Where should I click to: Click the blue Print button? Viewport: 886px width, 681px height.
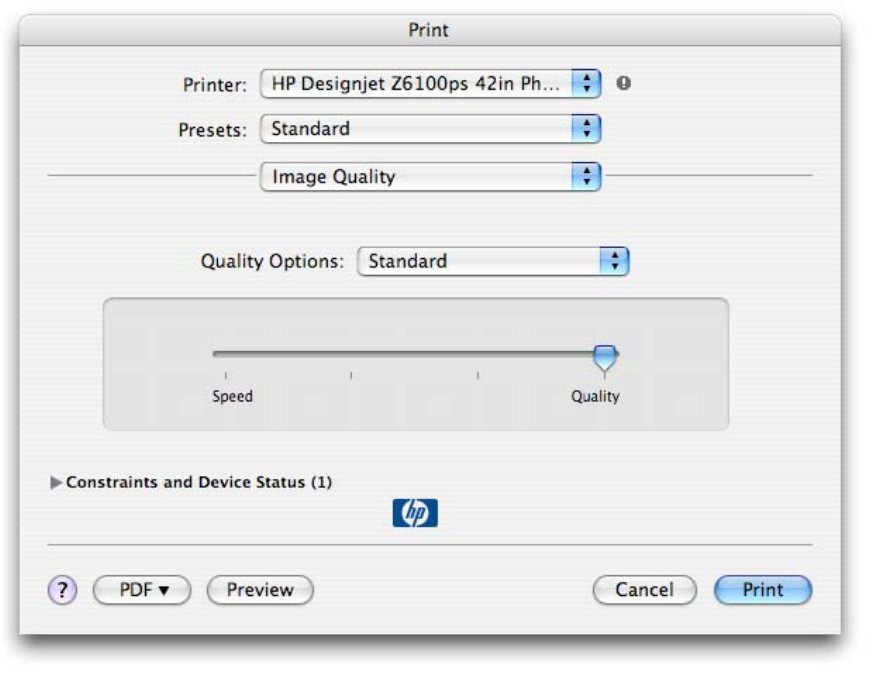click(x=763, y=590)
